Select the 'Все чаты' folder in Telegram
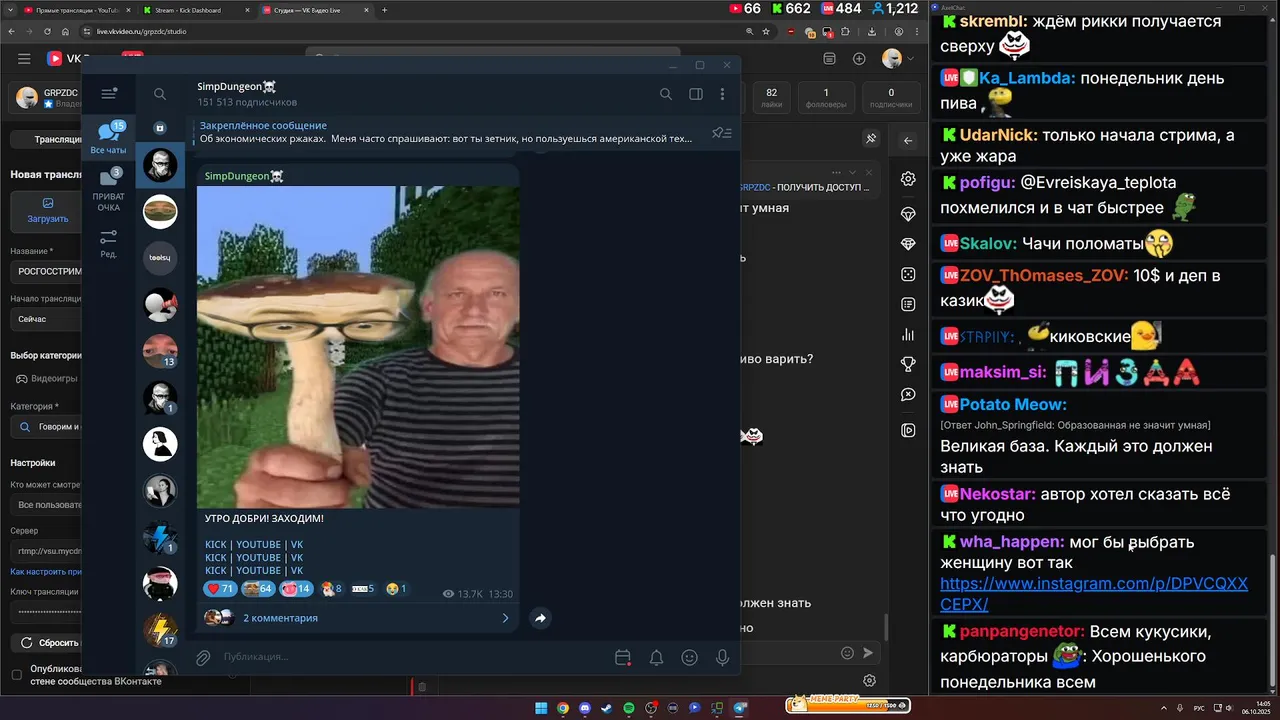Image resolution: width=1280 pixels, height=720 pixels. [x=109, y=138]
